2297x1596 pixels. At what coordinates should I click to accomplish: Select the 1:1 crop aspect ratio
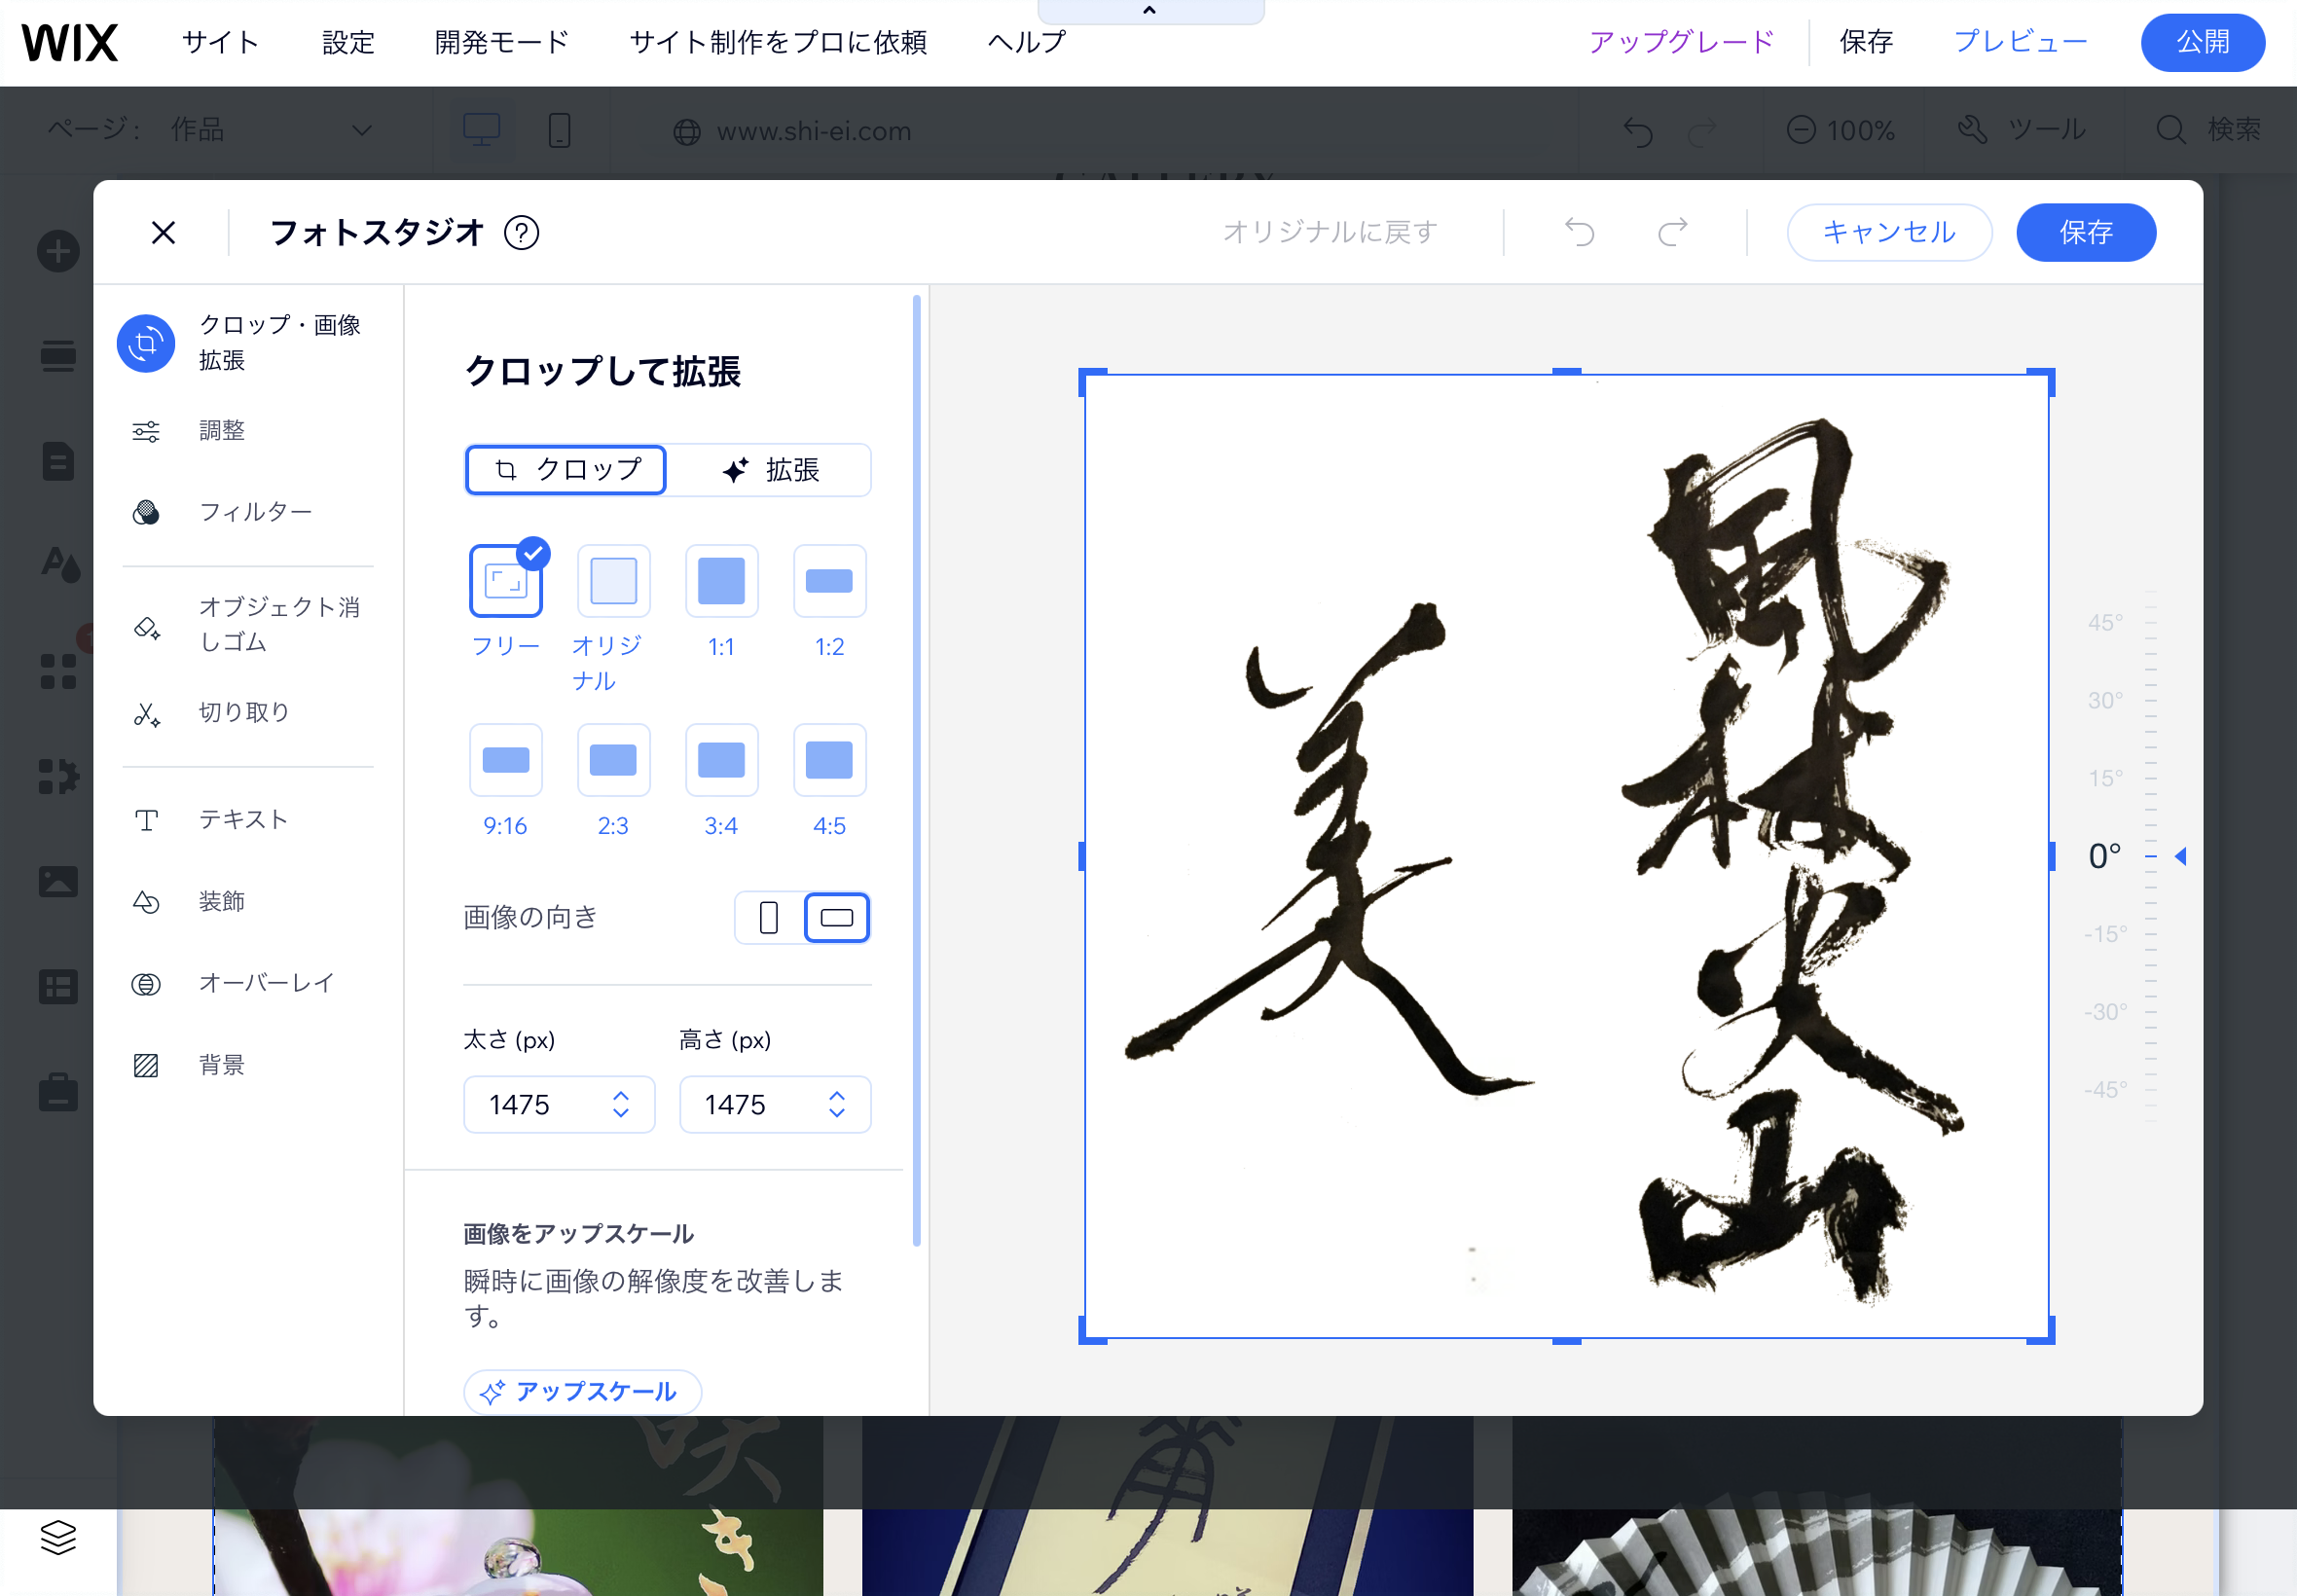pos(721,582)
